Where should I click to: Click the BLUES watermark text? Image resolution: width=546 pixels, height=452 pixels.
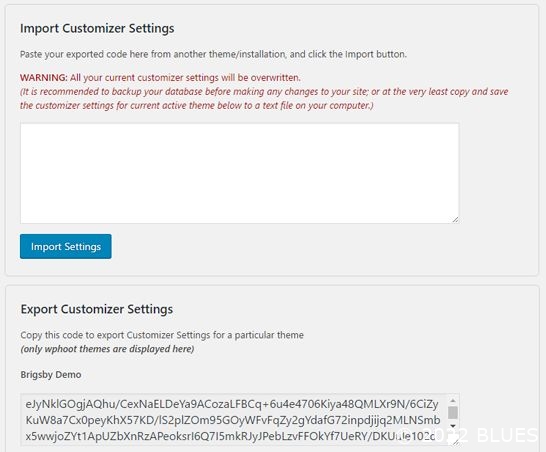coord(507,435)
